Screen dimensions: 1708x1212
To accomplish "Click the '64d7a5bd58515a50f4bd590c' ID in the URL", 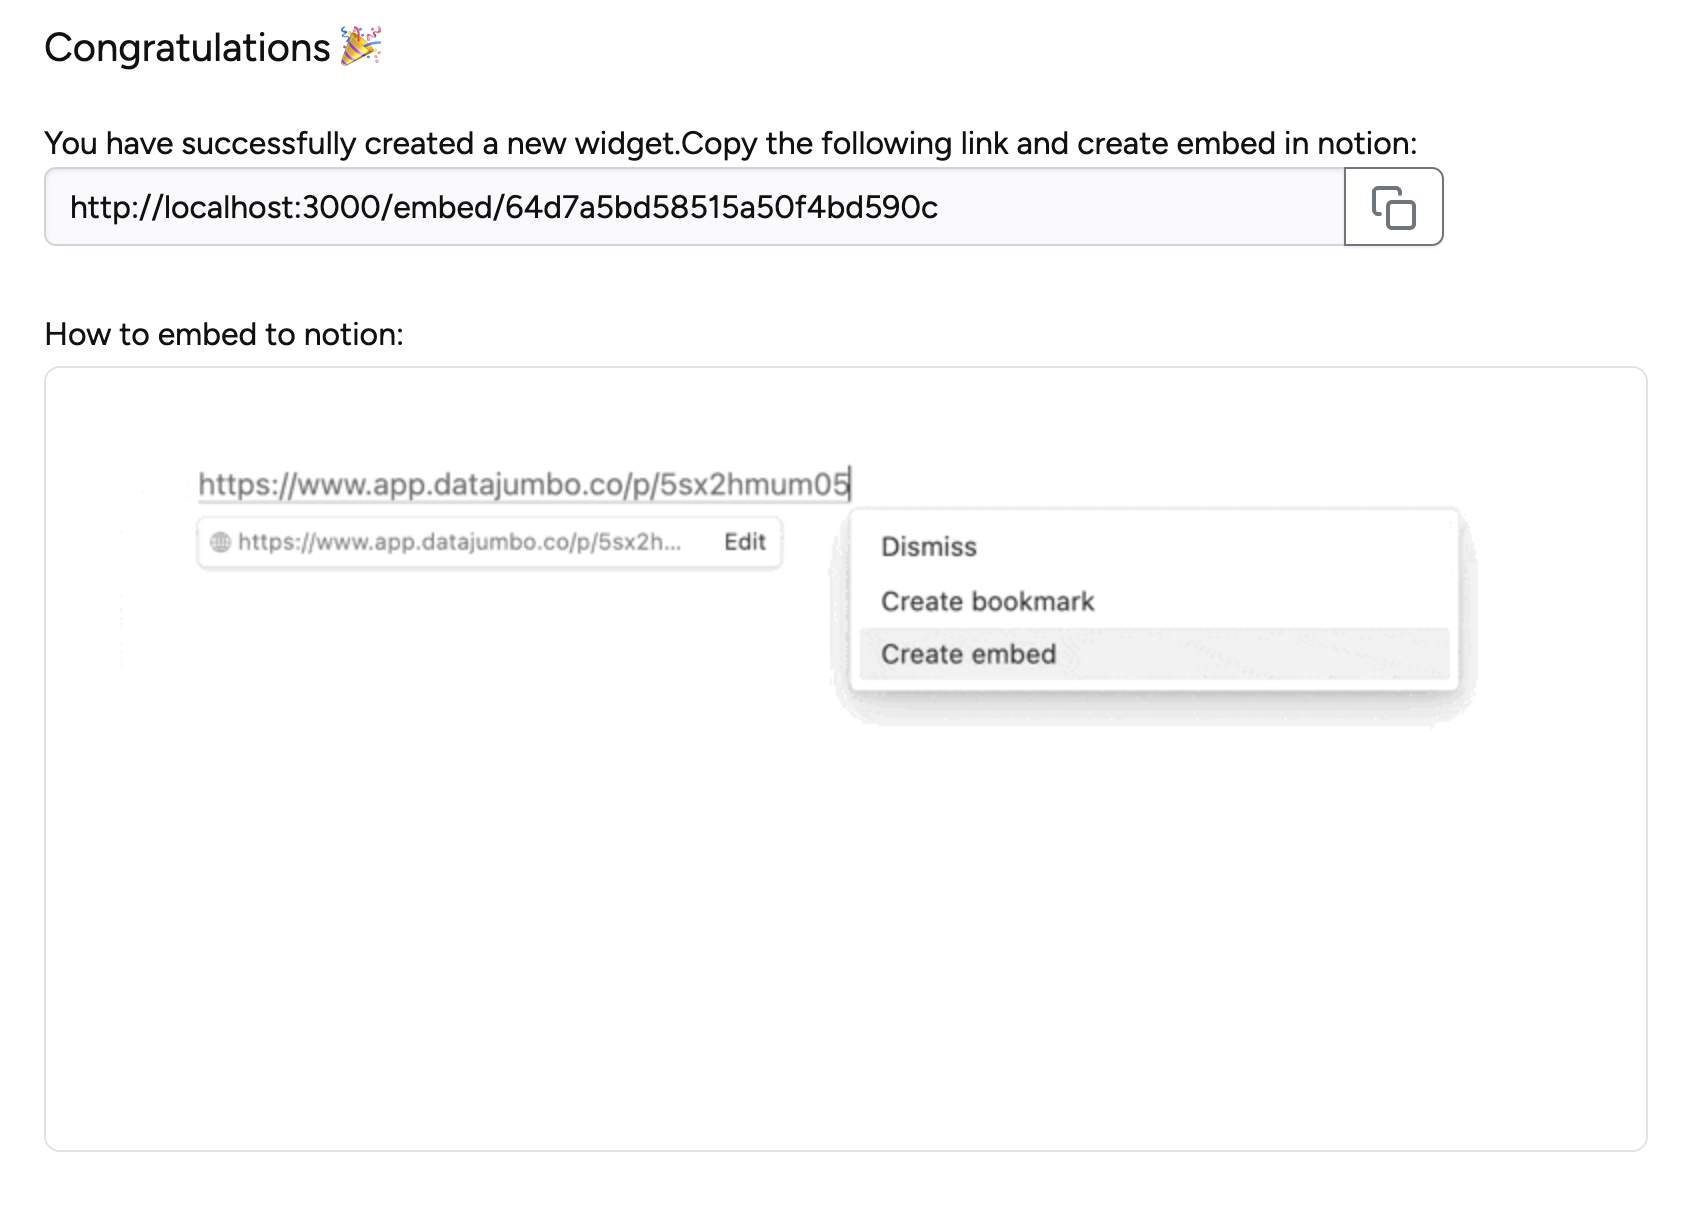I will (721, 207).
